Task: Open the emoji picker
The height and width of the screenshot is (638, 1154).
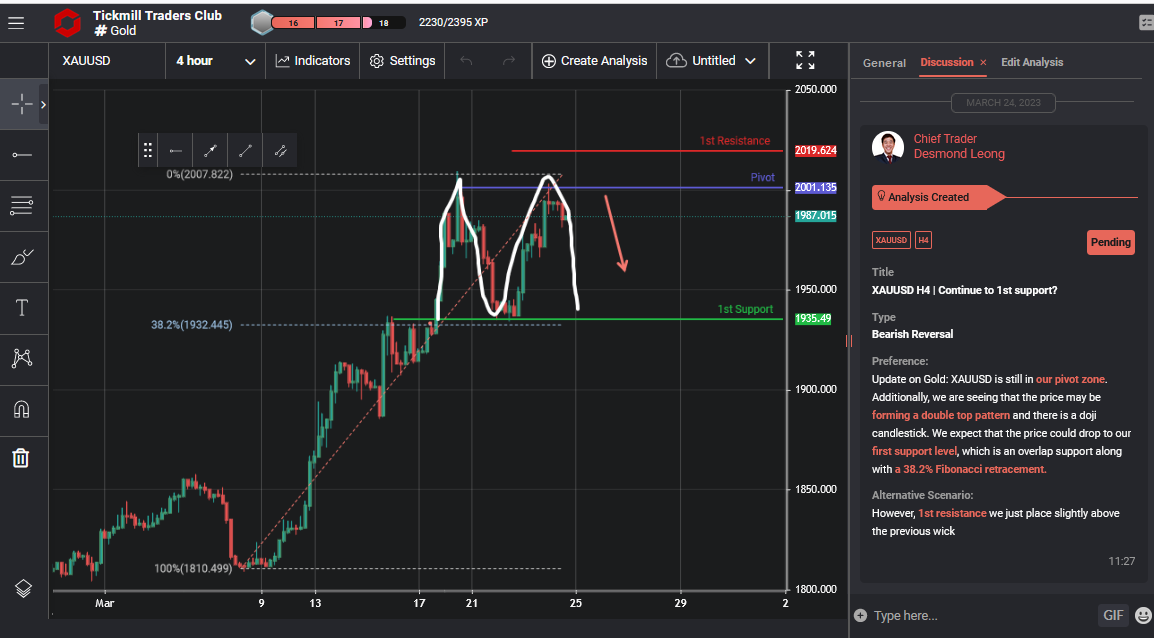Action: click(1143, 615)
